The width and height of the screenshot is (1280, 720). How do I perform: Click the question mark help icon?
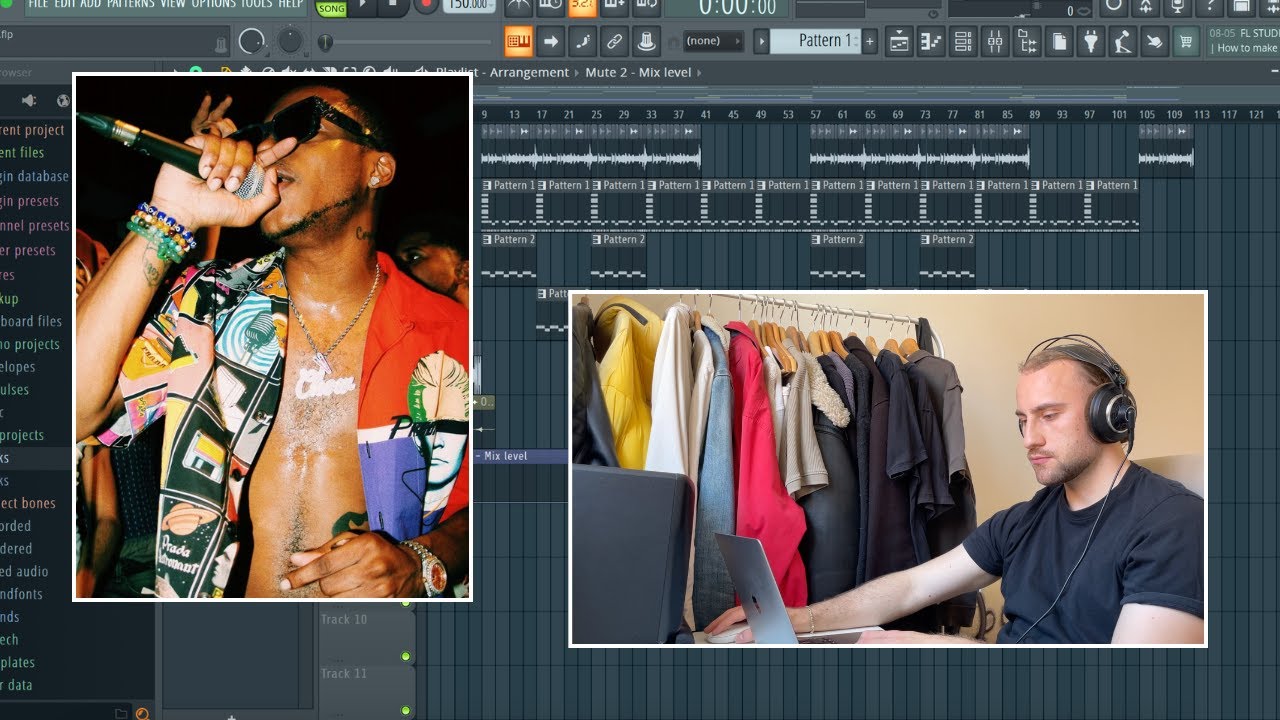pyautogui.click(x=1209, y=6)
